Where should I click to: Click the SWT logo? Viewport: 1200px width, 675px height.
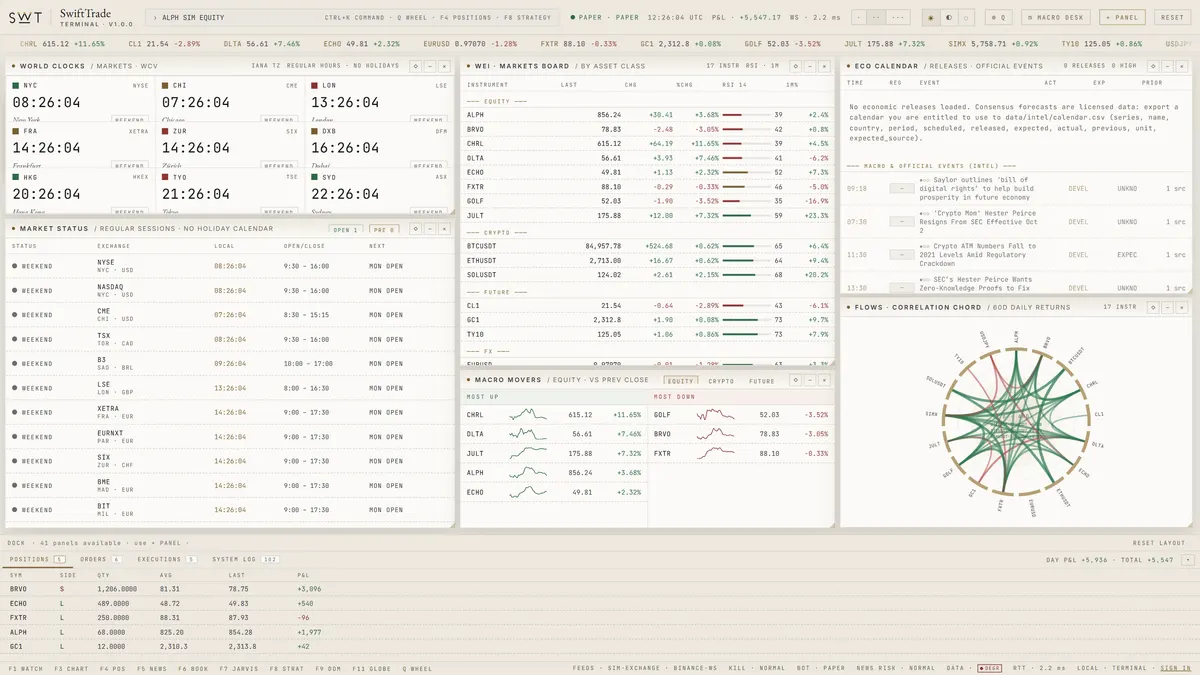pos(26,17)
